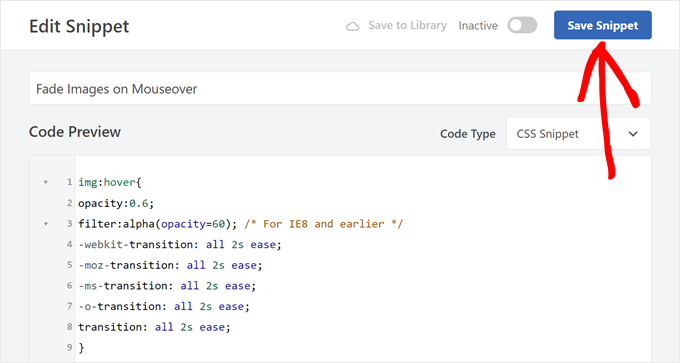Click the Save Snippet button
This screenshot has height=363, width=680.
coord(602,25)
